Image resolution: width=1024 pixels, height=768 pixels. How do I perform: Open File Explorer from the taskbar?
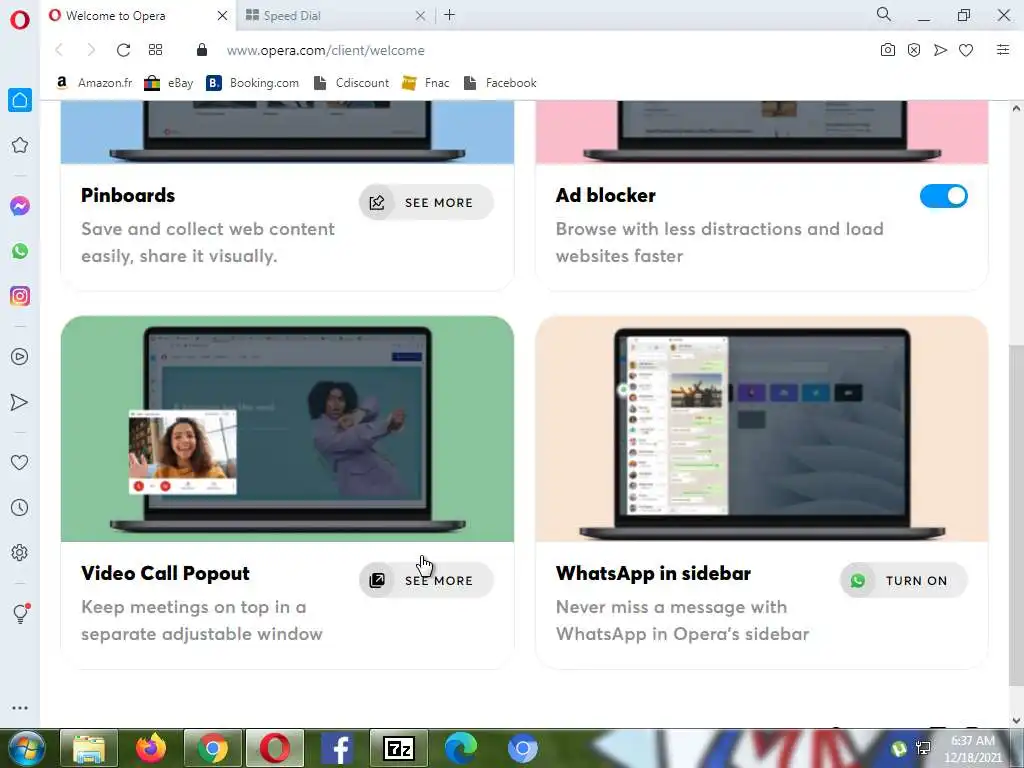(89, 748)
